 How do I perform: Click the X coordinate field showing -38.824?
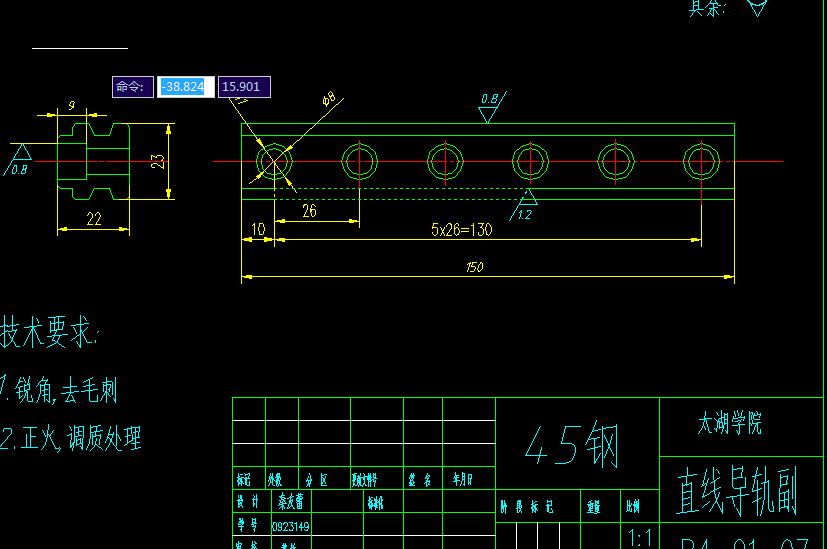point(186,87)
